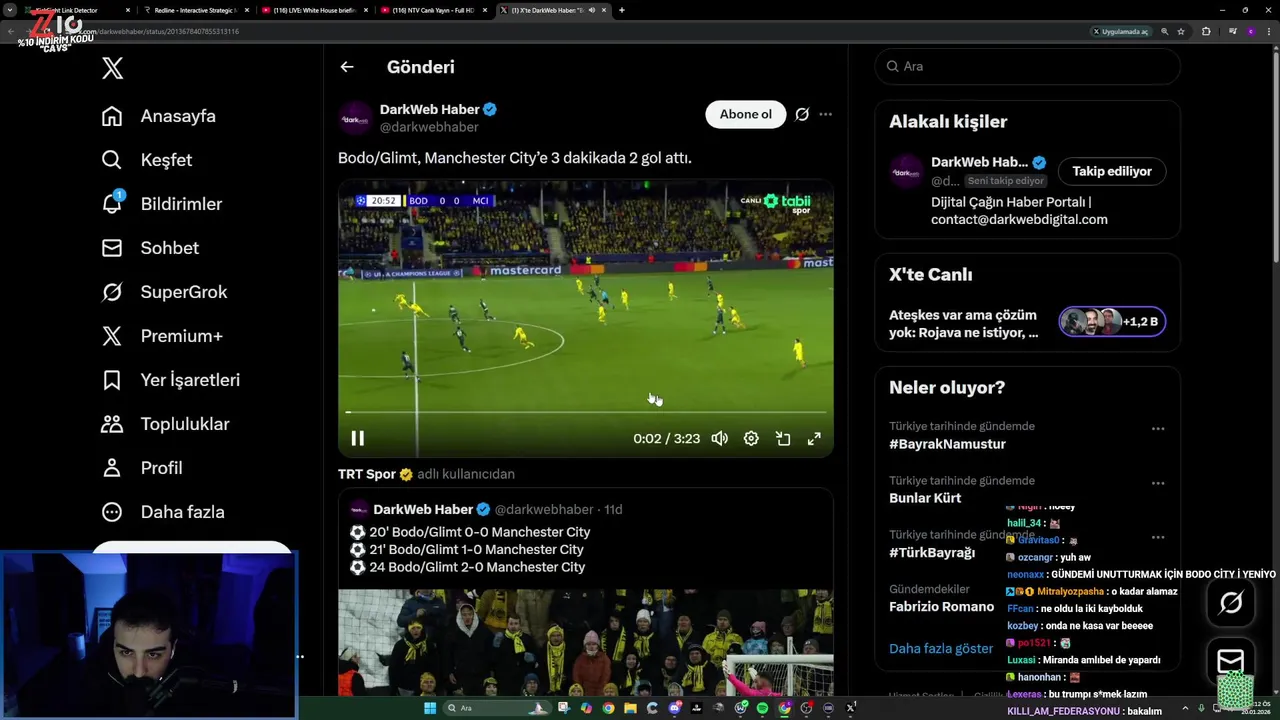This screenshot has height=720, width=1280.
Task: Open Sohbet messages
Action: point(150,248)
